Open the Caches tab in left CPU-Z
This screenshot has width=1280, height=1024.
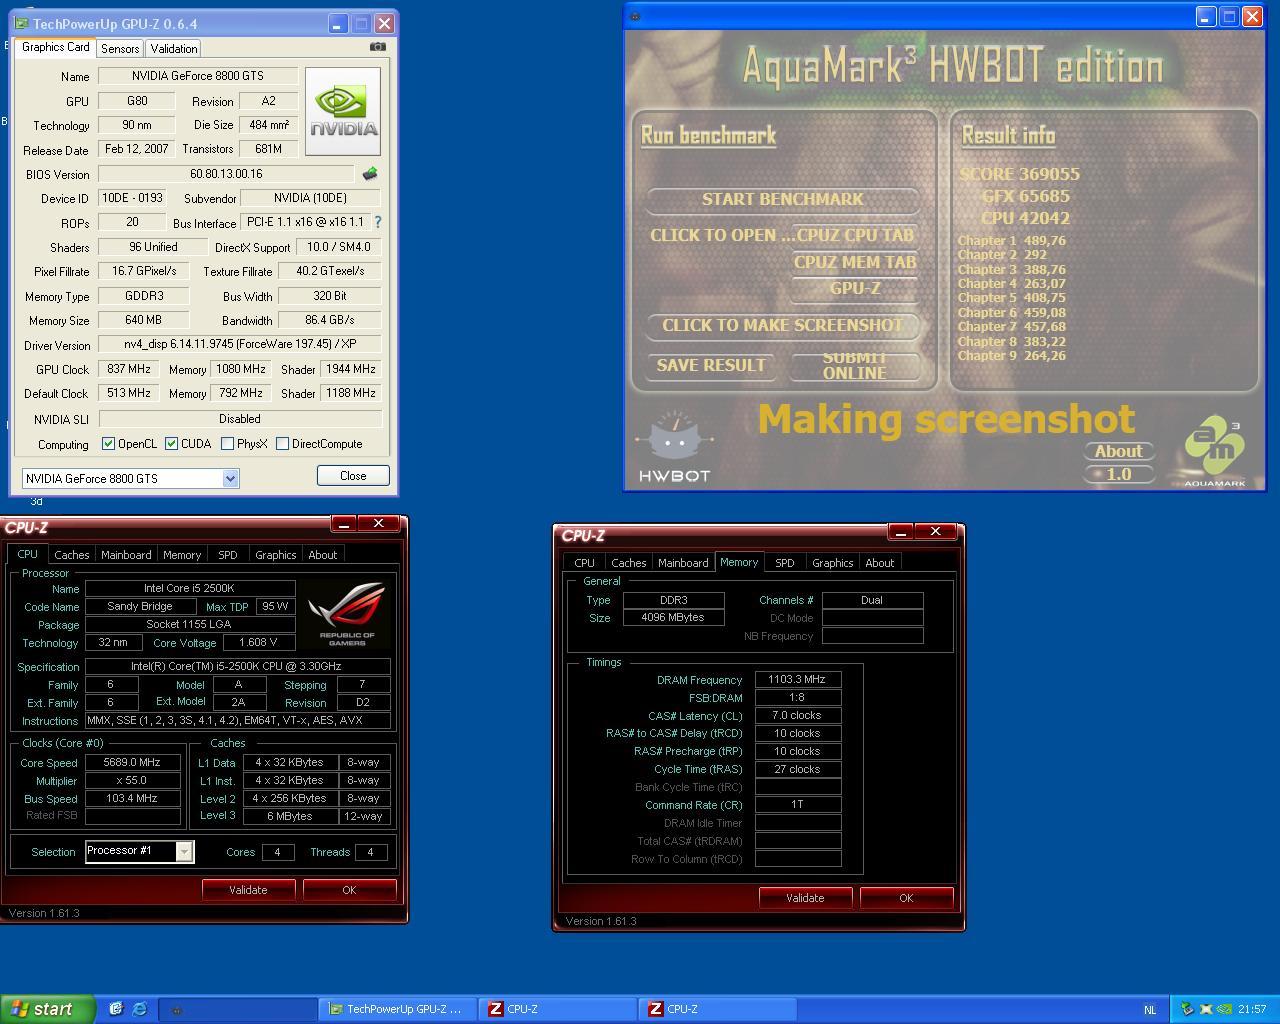coord(72,555)
